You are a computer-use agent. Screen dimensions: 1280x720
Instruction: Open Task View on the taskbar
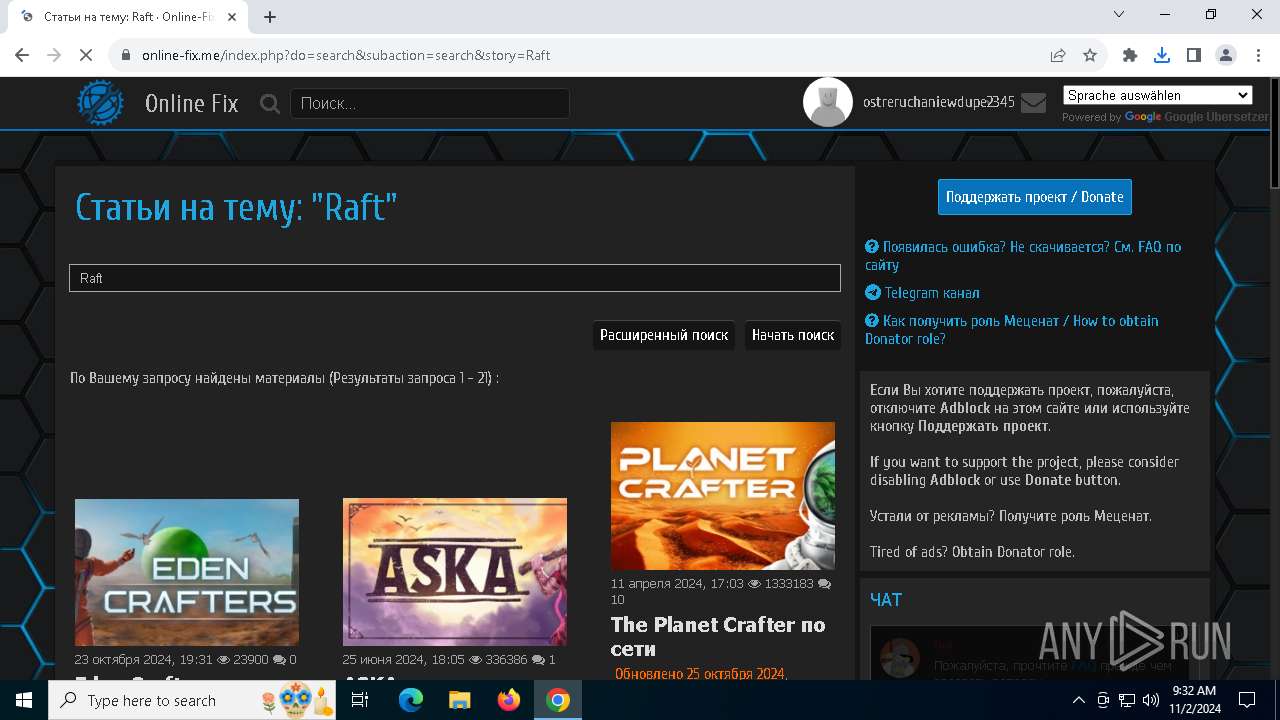point(360,700)
